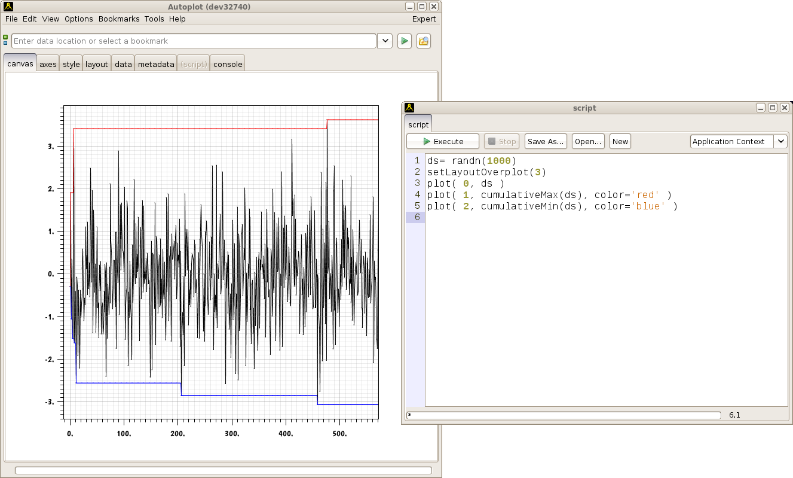The image size is (793, 478).
Task: Click the Autoplot logo in main title bar
Action: click(8, 6)
